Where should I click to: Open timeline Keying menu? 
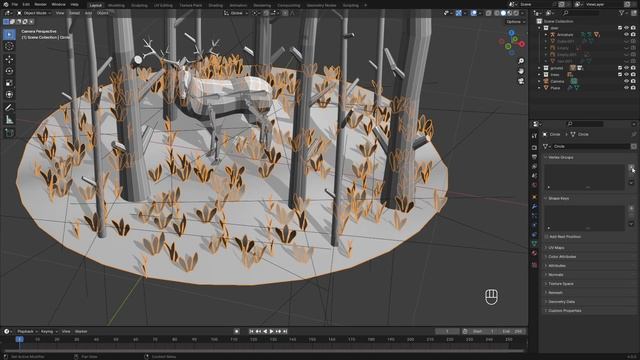point(49,331)
